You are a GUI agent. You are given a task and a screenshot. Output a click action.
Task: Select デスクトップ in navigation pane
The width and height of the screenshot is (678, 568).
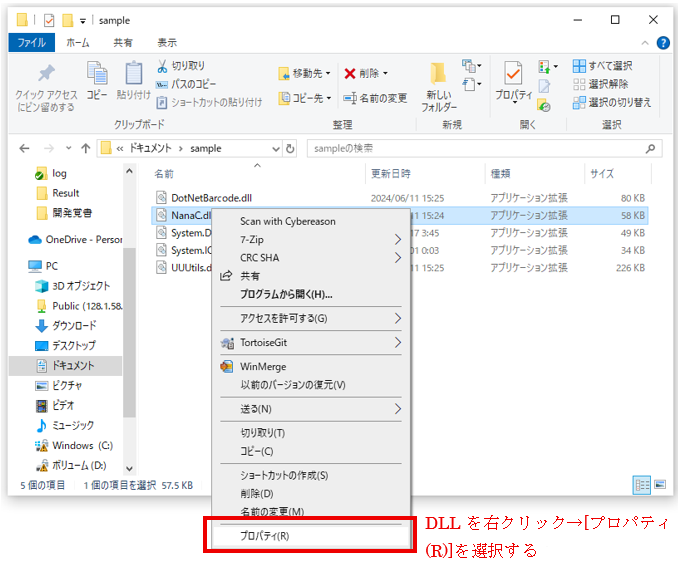[66, 345]
